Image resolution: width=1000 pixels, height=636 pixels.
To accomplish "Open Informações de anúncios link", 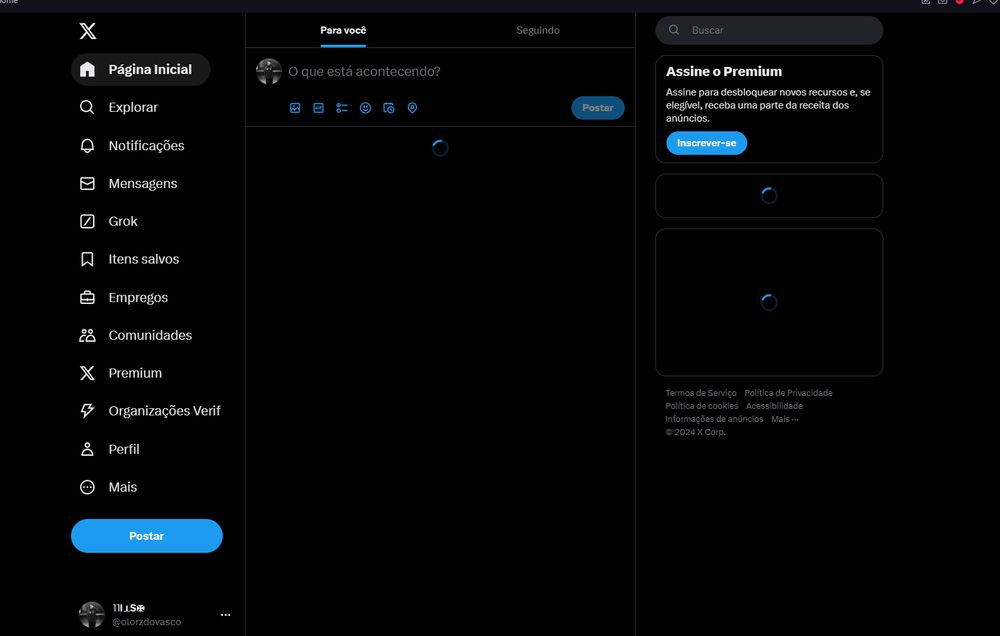I will coord(714,419).
